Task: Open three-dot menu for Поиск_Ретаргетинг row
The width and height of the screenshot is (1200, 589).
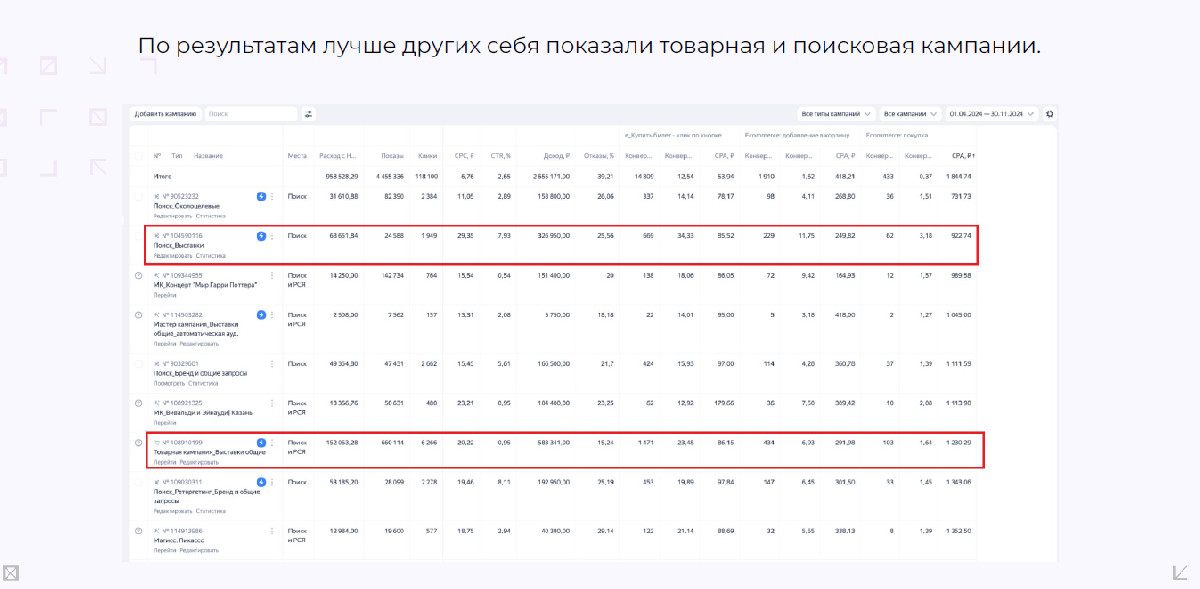Action: point(272,482)
